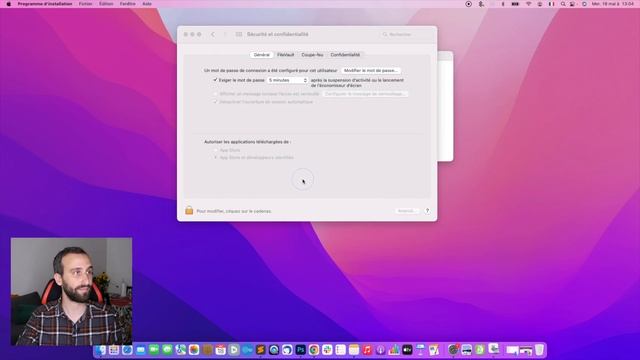This screenshot has height=360, width=640.
Task: Switch to the Général tab
Action: tap(262, 55)
